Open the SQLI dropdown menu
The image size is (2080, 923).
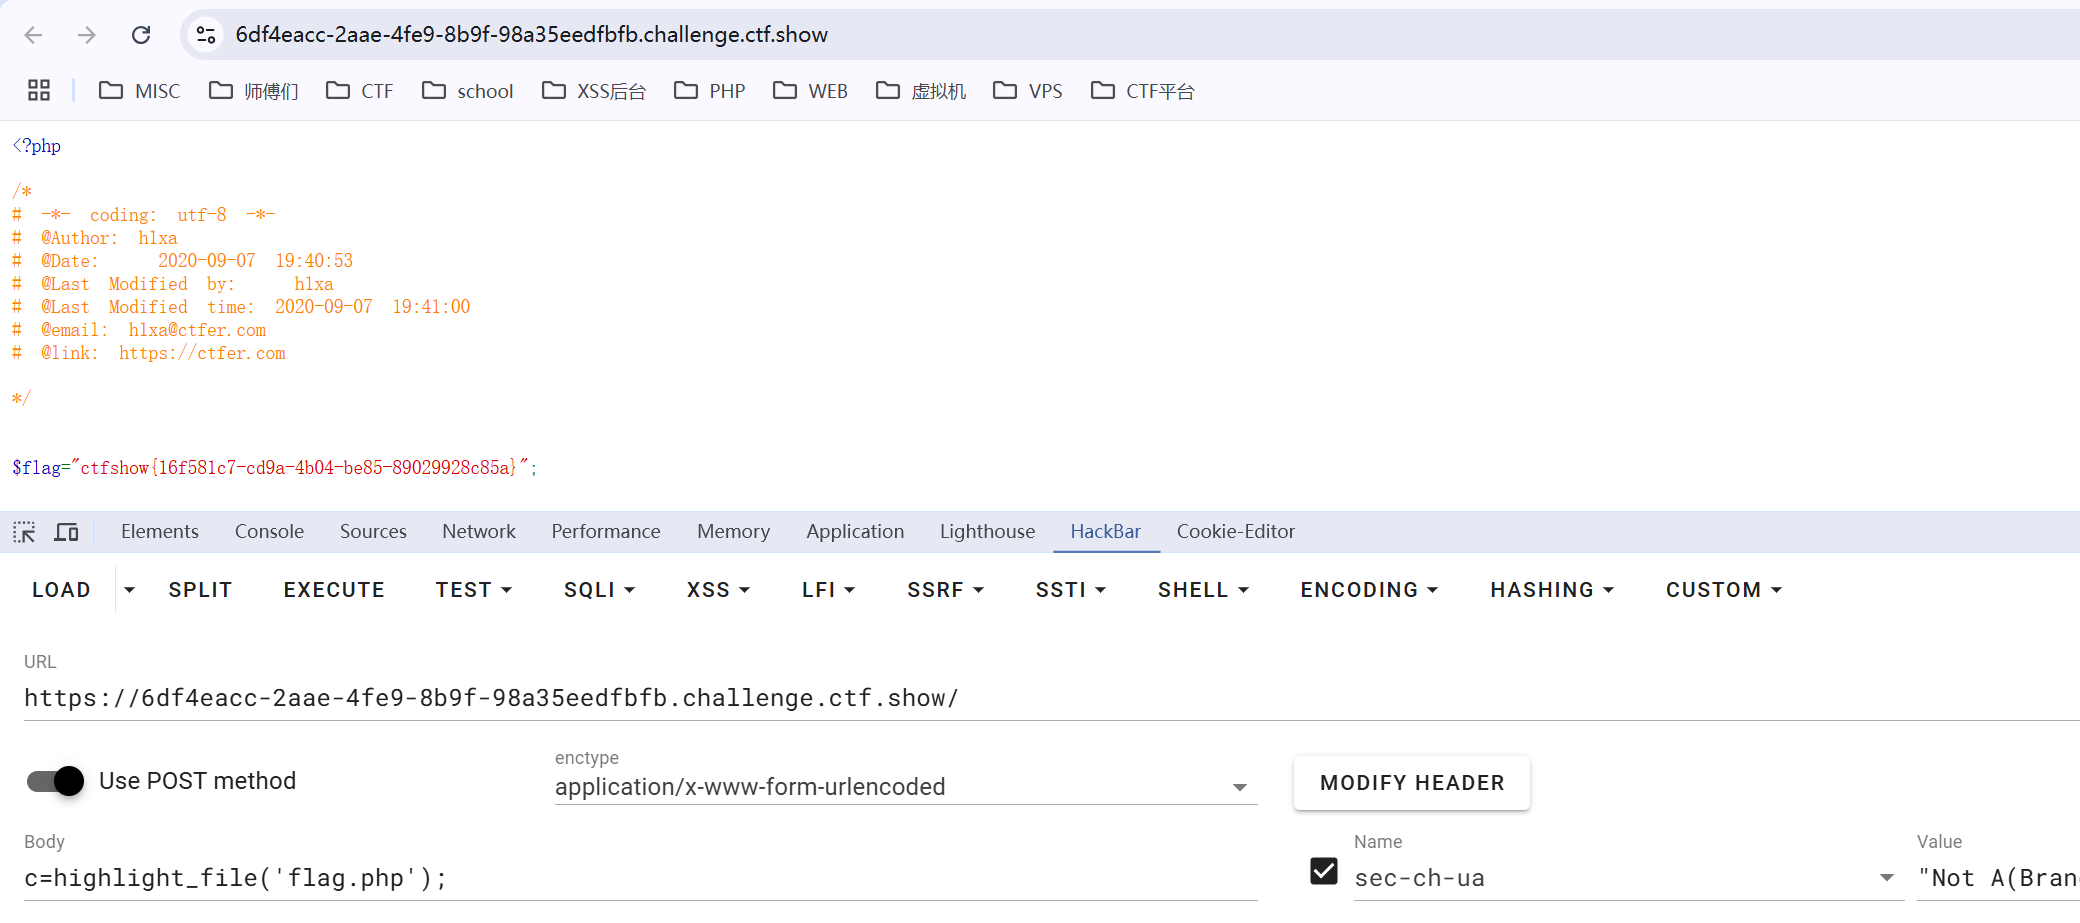pyautogui.click(x=599, y=590)
